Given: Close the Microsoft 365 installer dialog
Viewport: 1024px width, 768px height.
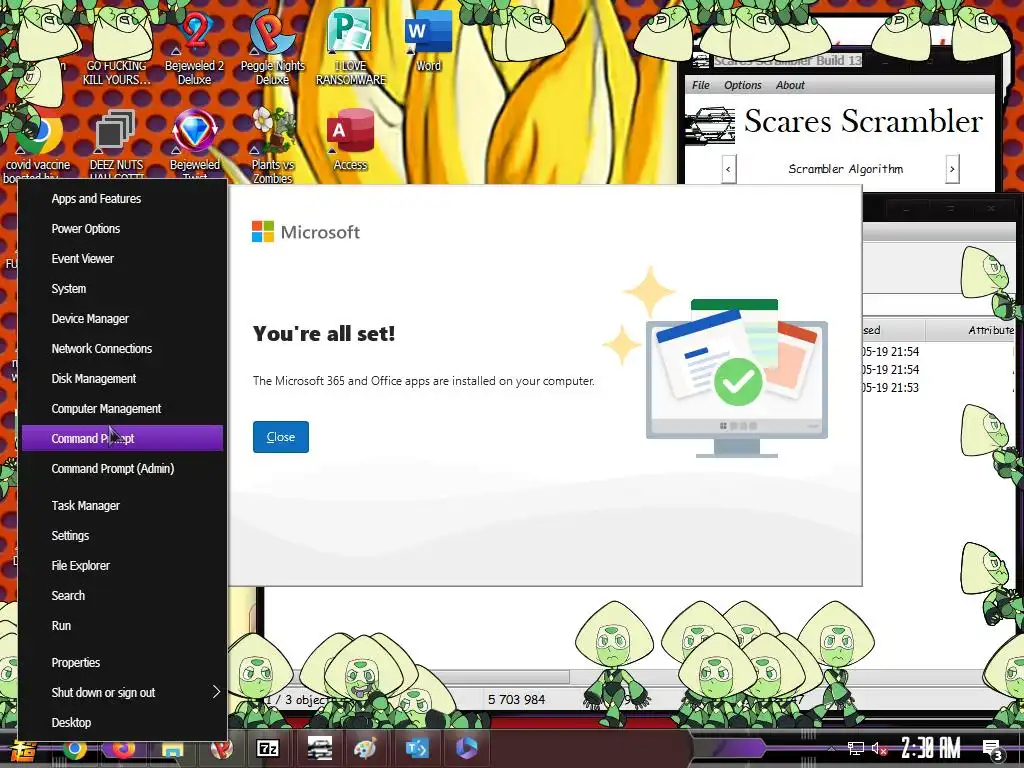Looking at the screenshot, I should pyautogui.click(x=281, y=437).
